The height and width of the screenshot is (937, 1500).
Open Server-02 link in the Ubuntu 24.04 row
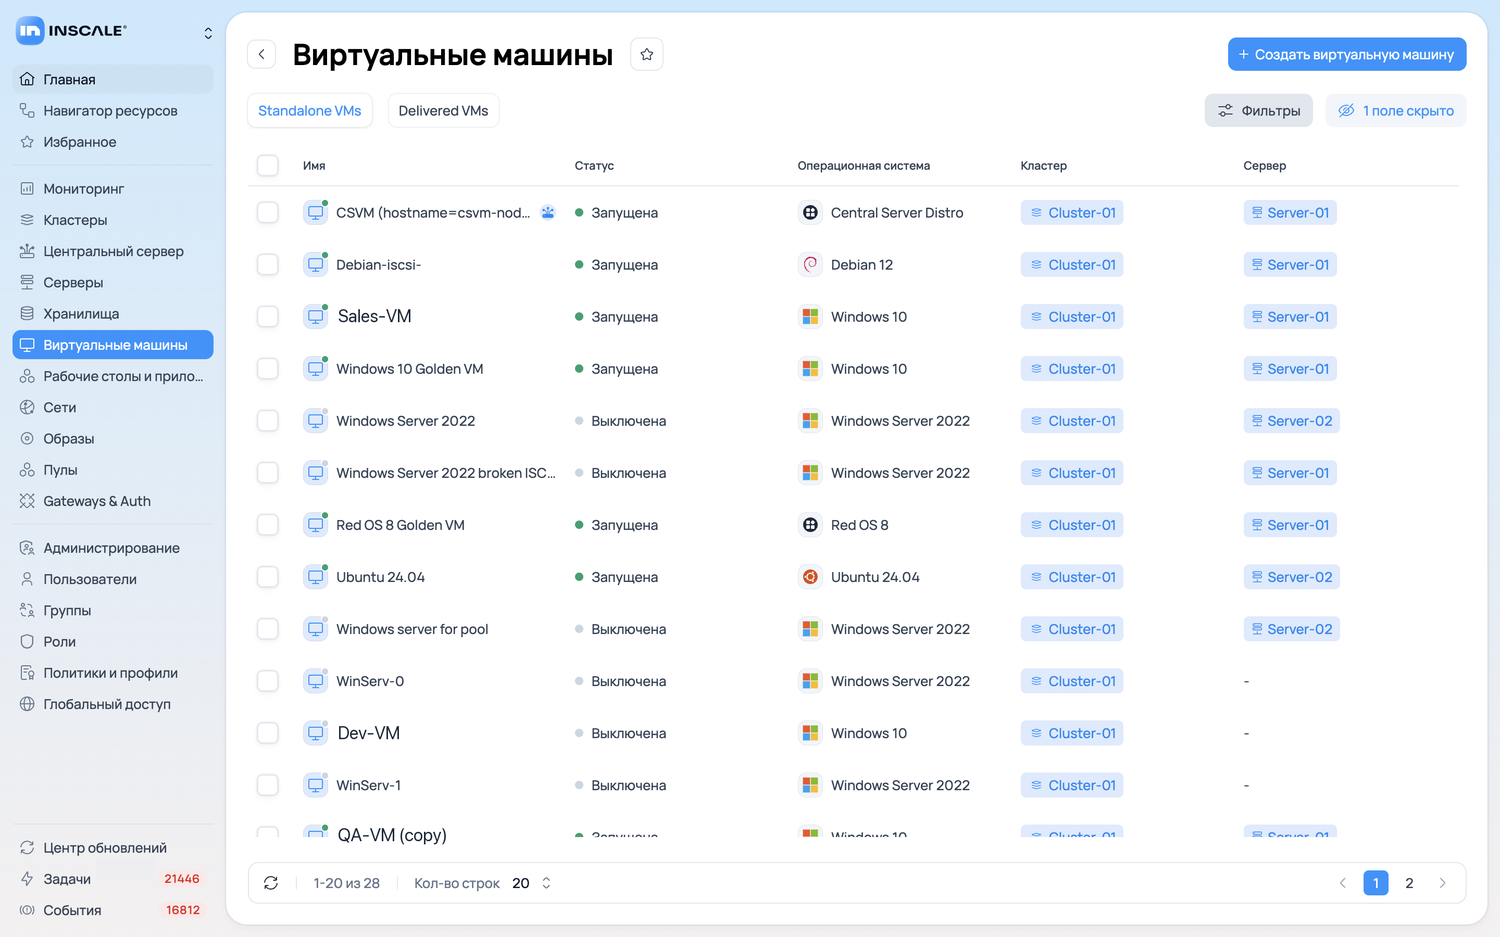pos(1291,577)
